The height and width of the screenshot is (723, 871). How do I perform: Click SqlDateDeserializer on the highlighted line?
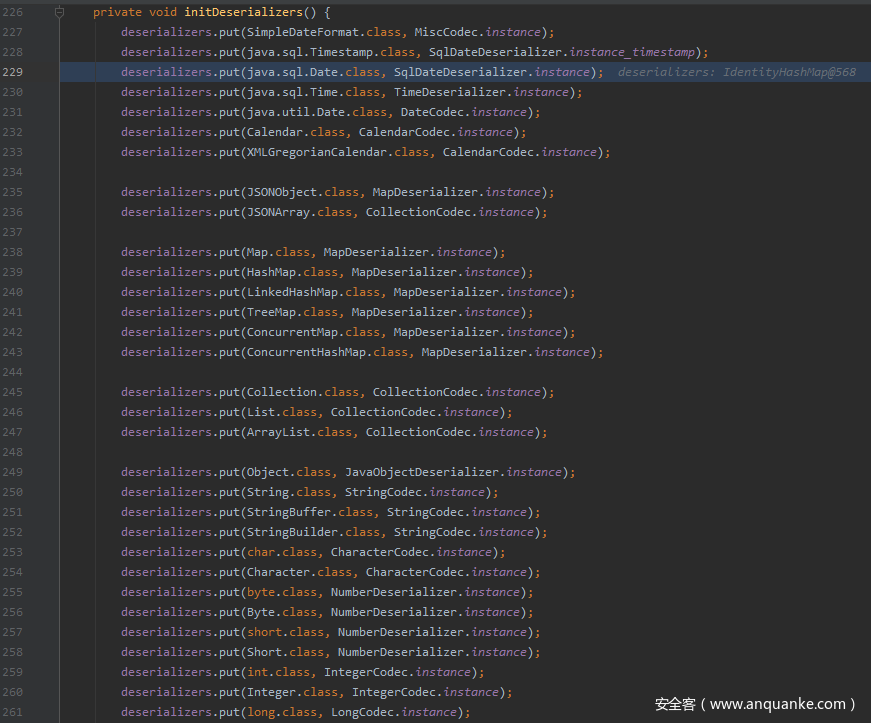coord(458,72)
